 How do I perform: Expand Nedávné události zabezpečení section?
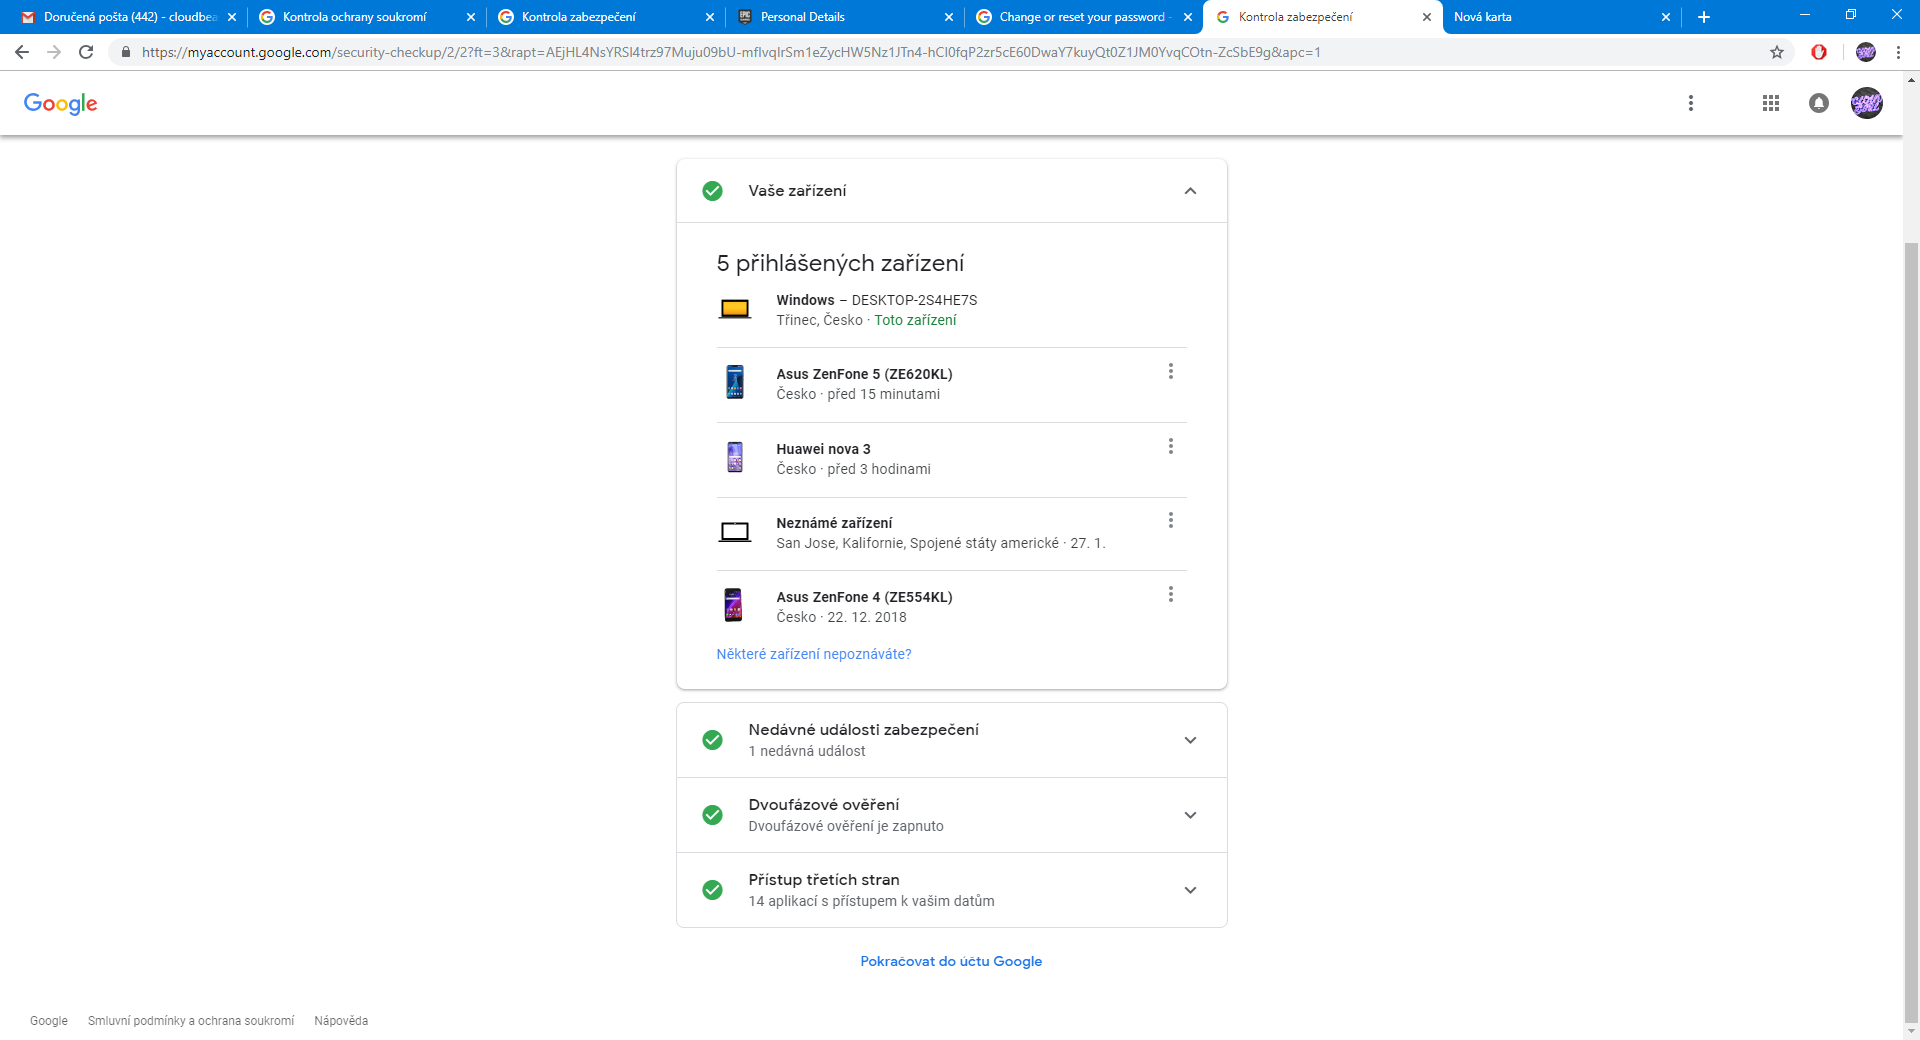pos(1190,740)
